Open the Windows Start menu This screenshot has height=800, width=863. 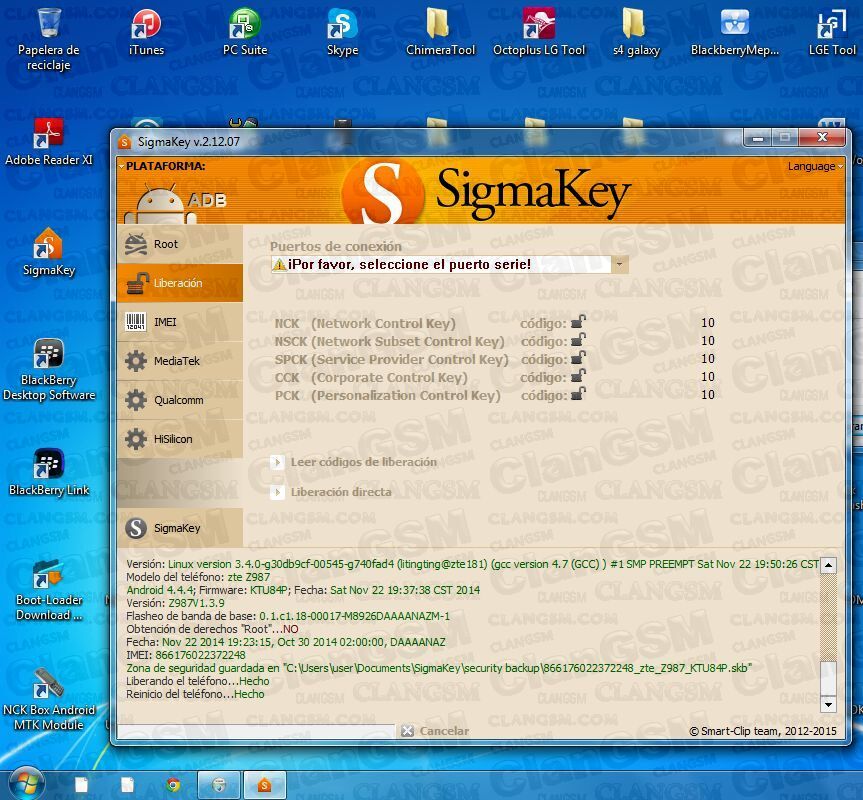point(26,784)
